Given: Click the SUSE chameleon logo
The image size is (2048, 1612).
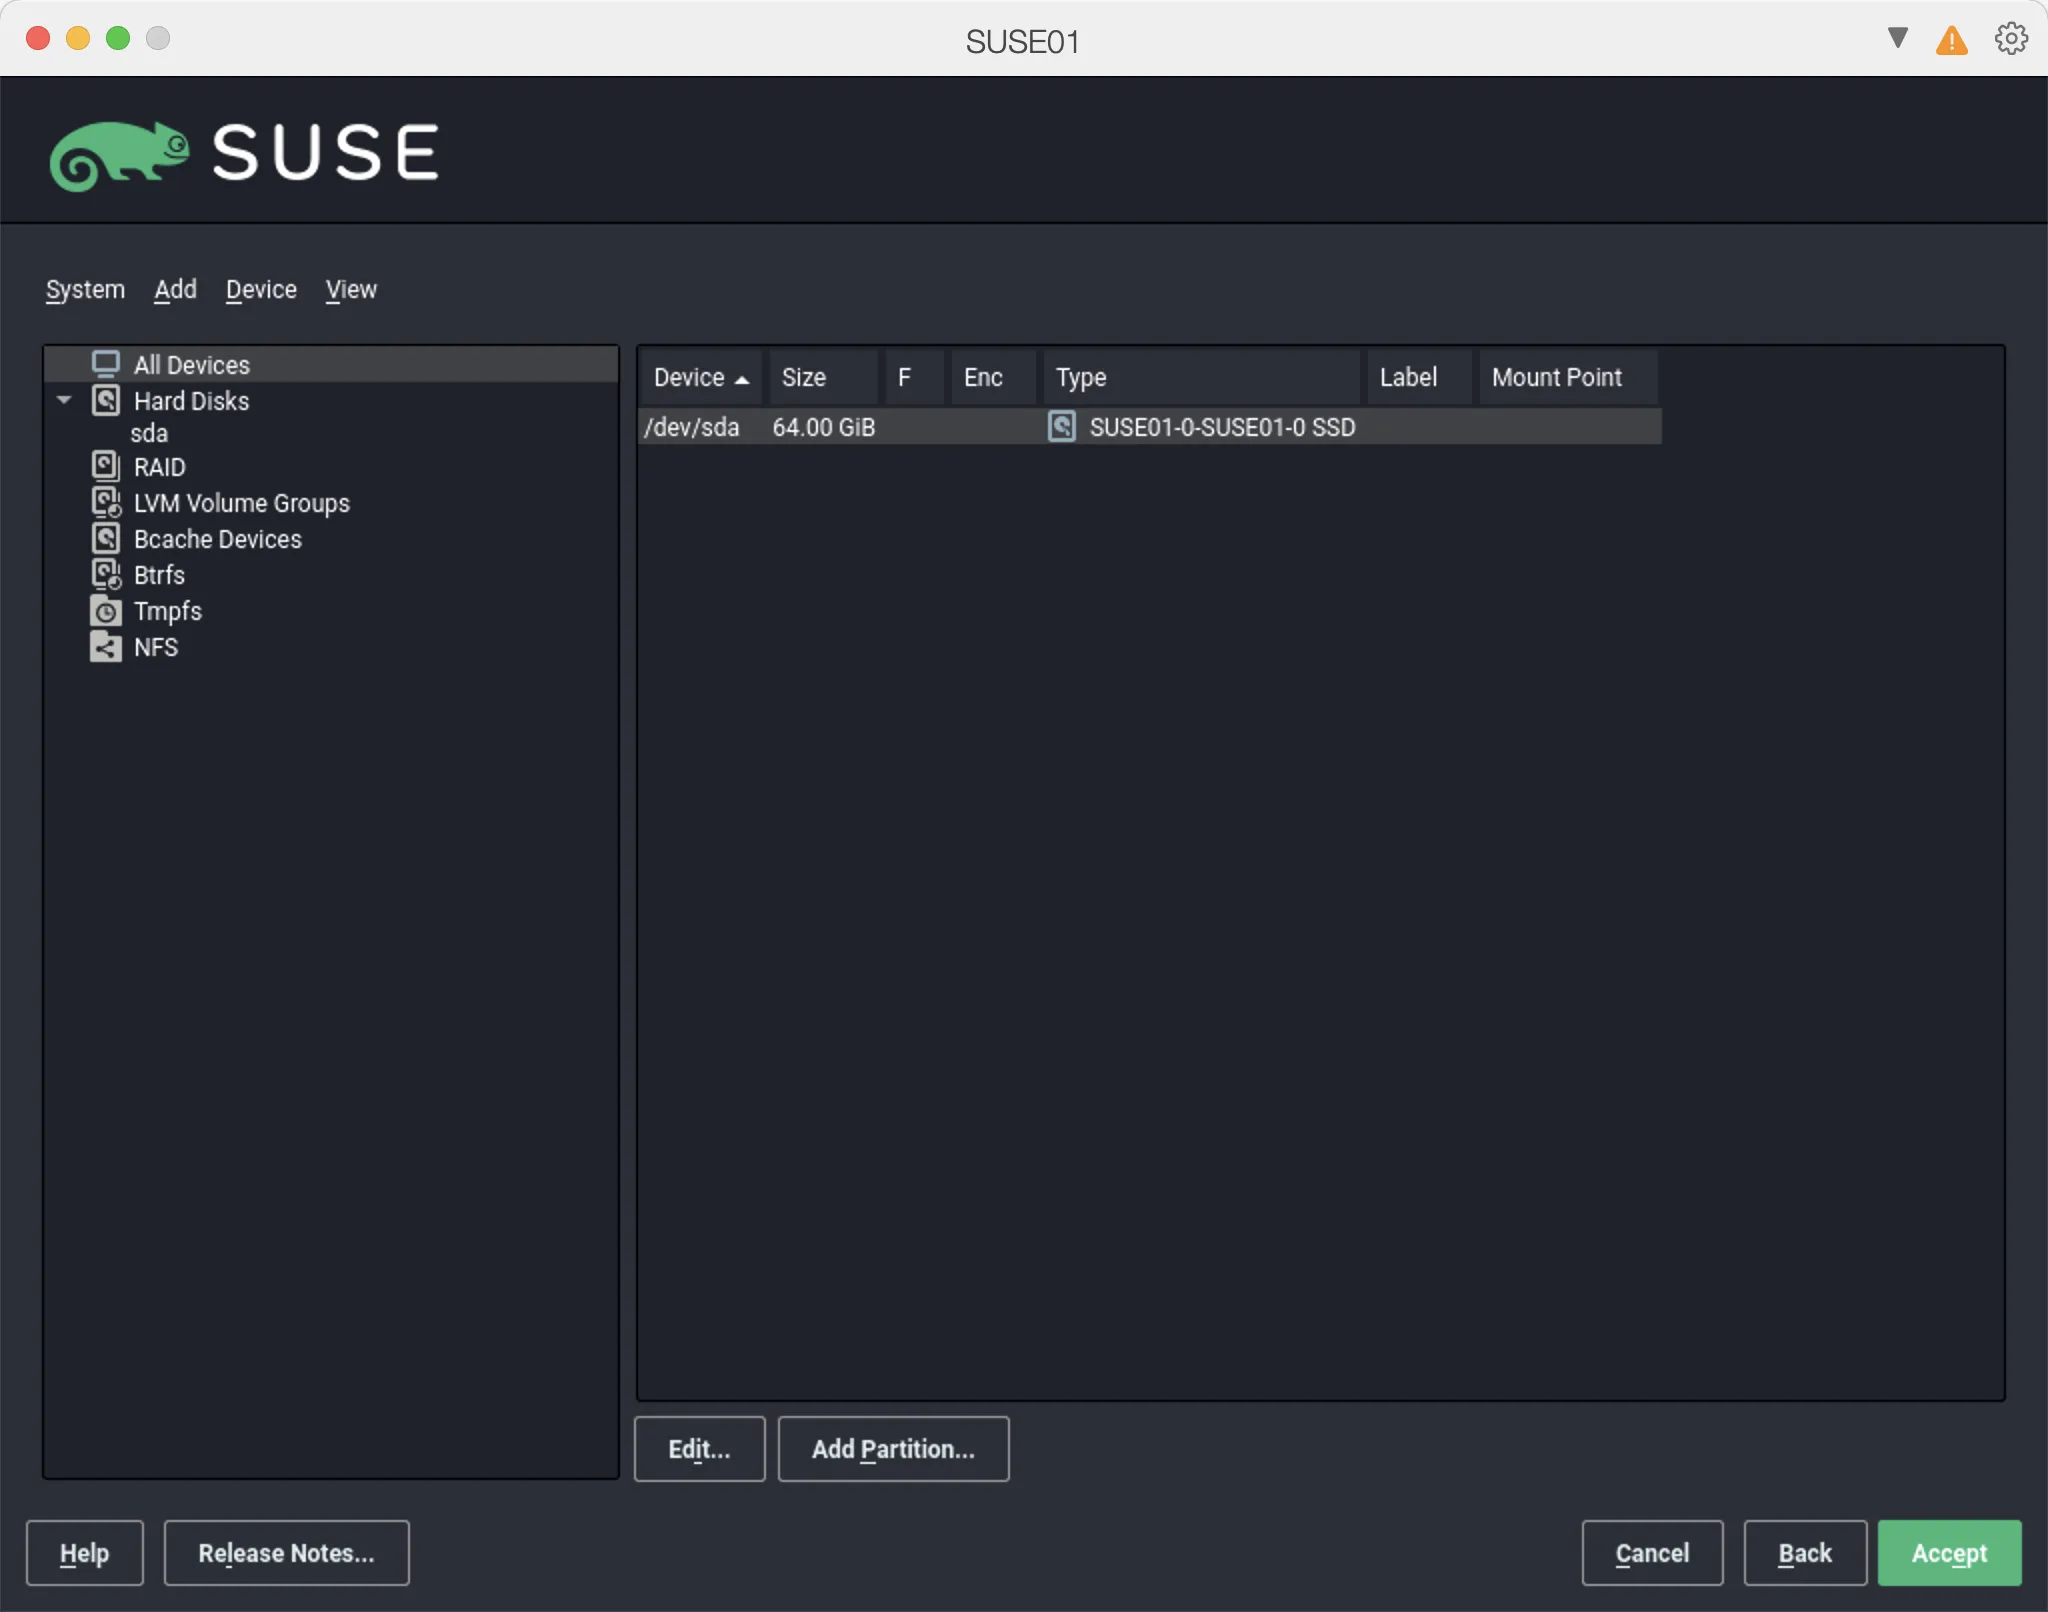Looking at the screenshot, I should tap(120, 152).
